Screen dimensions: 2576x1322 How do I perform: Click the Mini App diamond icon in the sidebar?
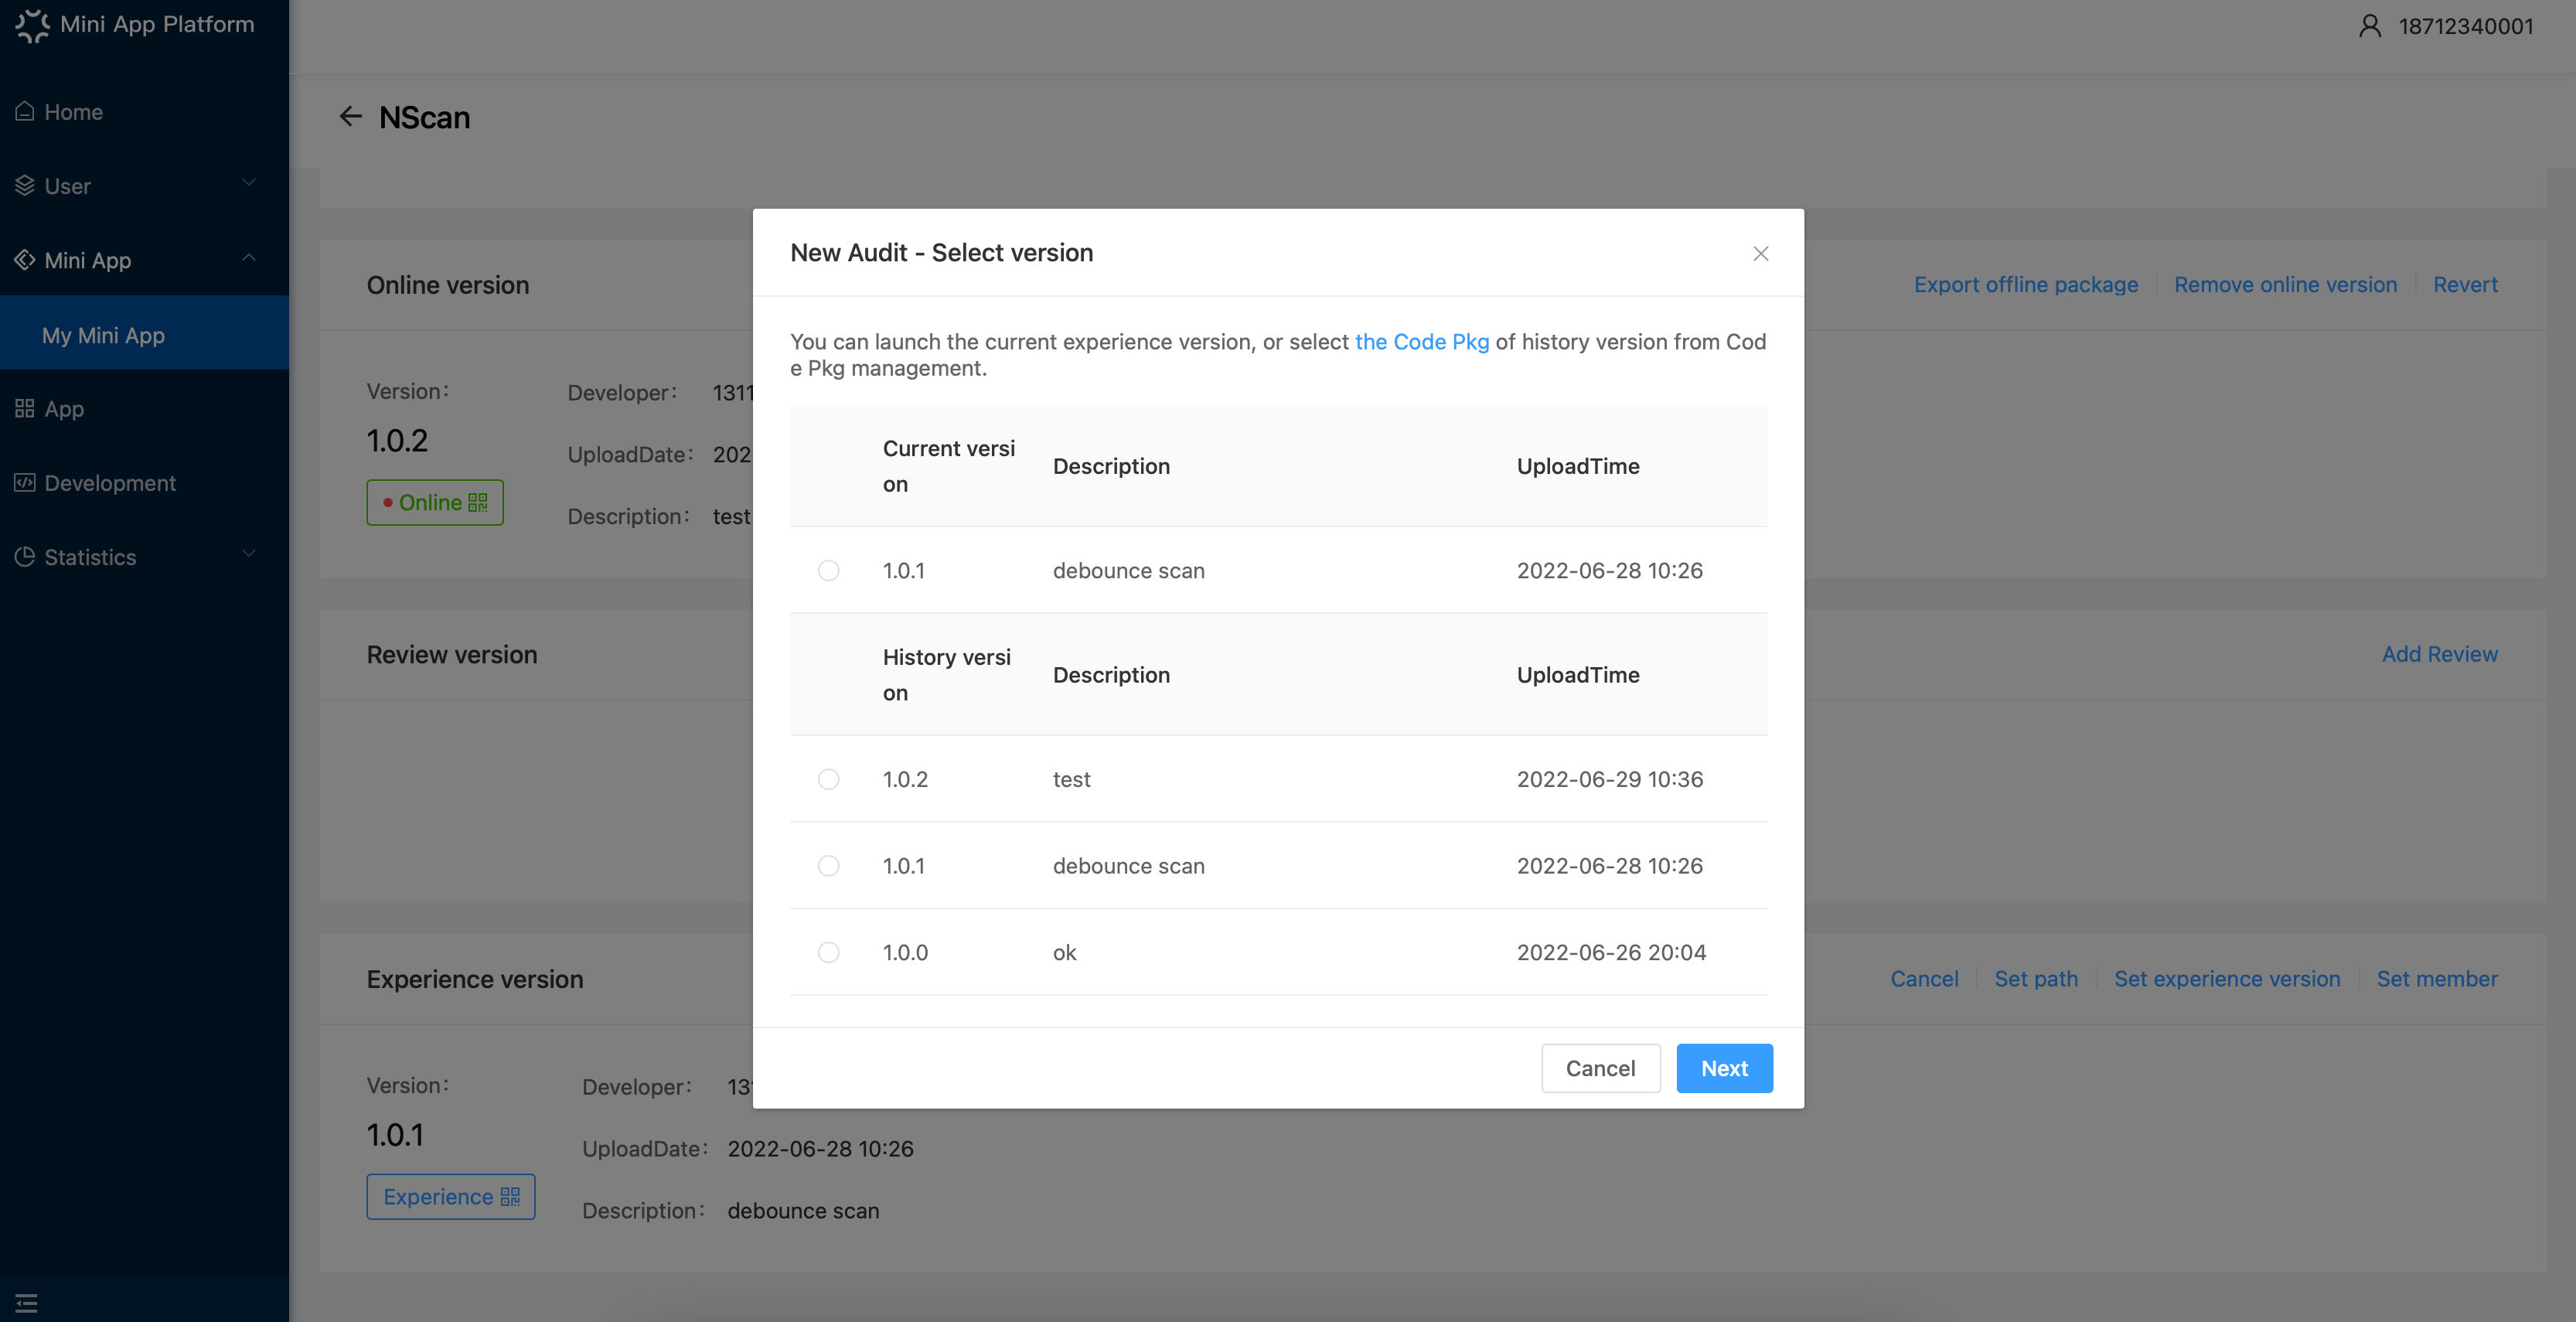click(25, 259)
